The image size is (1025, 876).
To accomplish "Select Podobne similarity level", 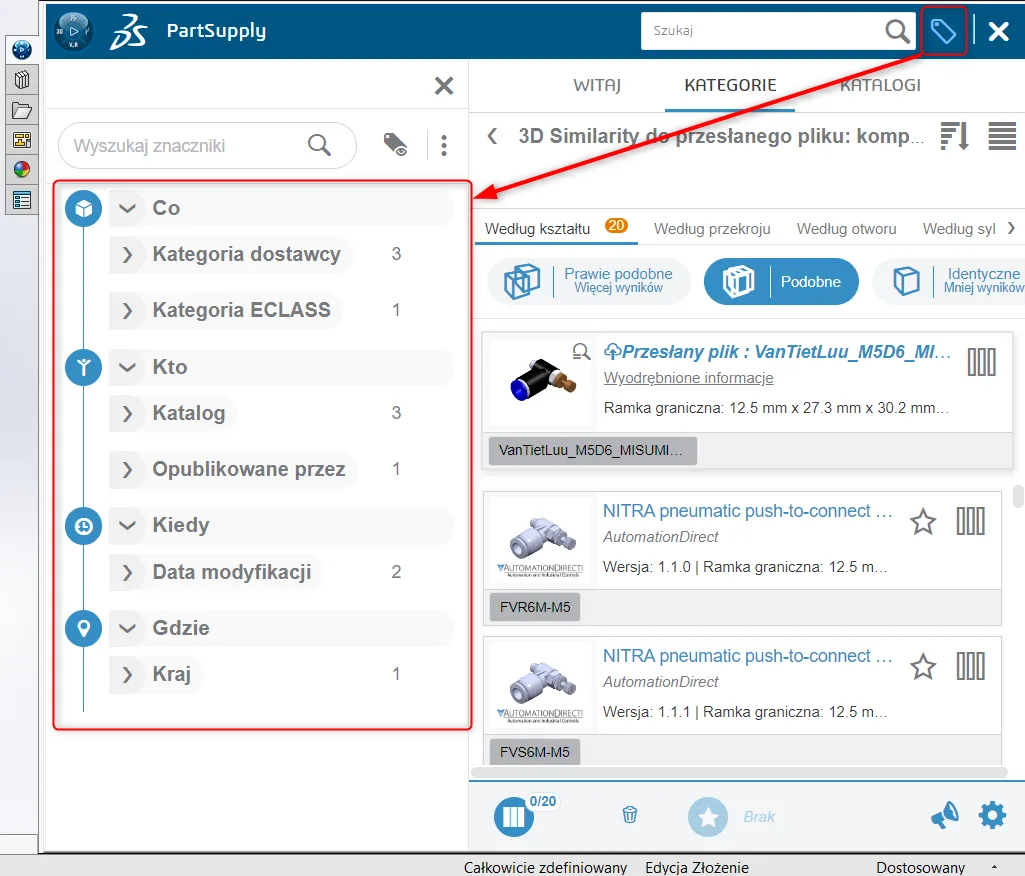I will pyautogui.click(x=781, y=282).
